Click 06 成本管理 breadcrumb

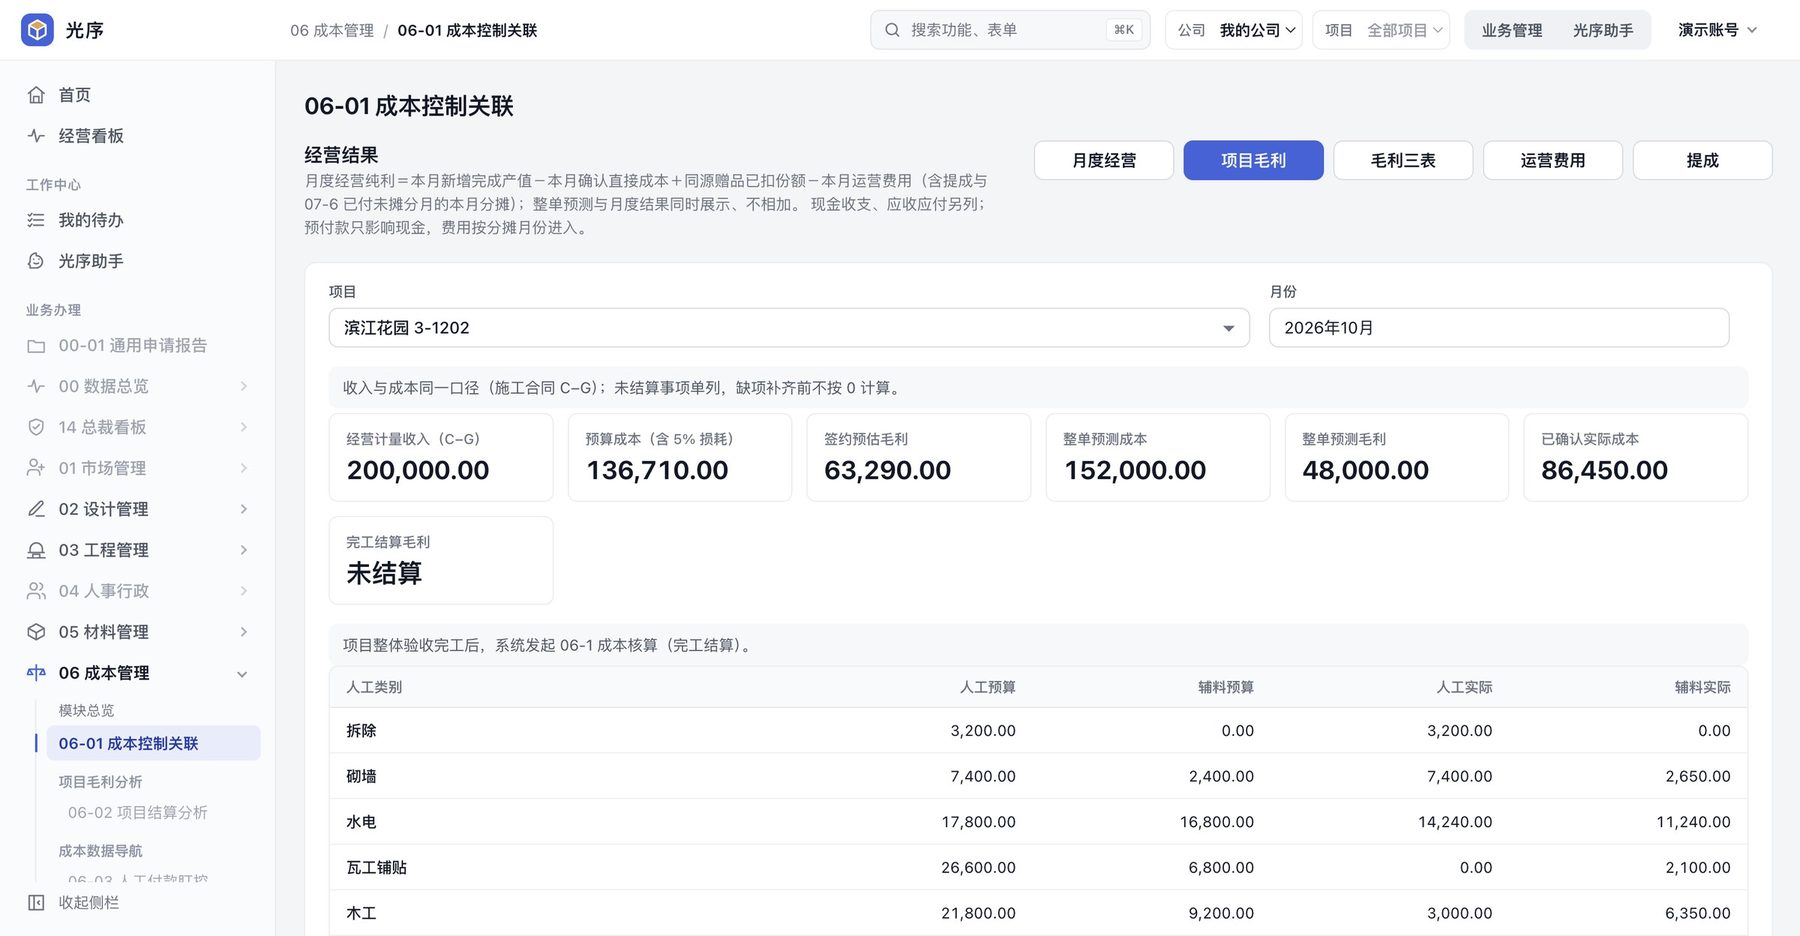[x=332, y=31]
